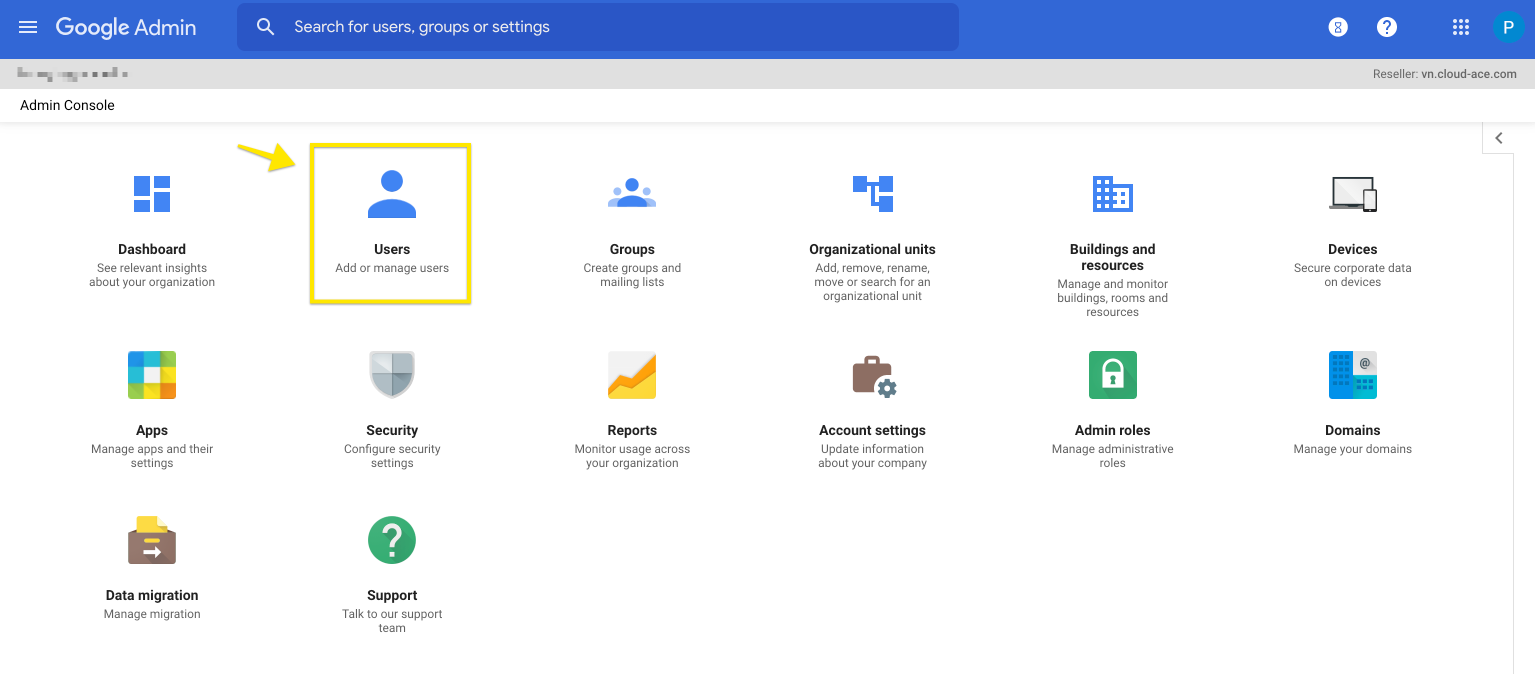
Task: Click the Support title text
Action: click(392, 595)
